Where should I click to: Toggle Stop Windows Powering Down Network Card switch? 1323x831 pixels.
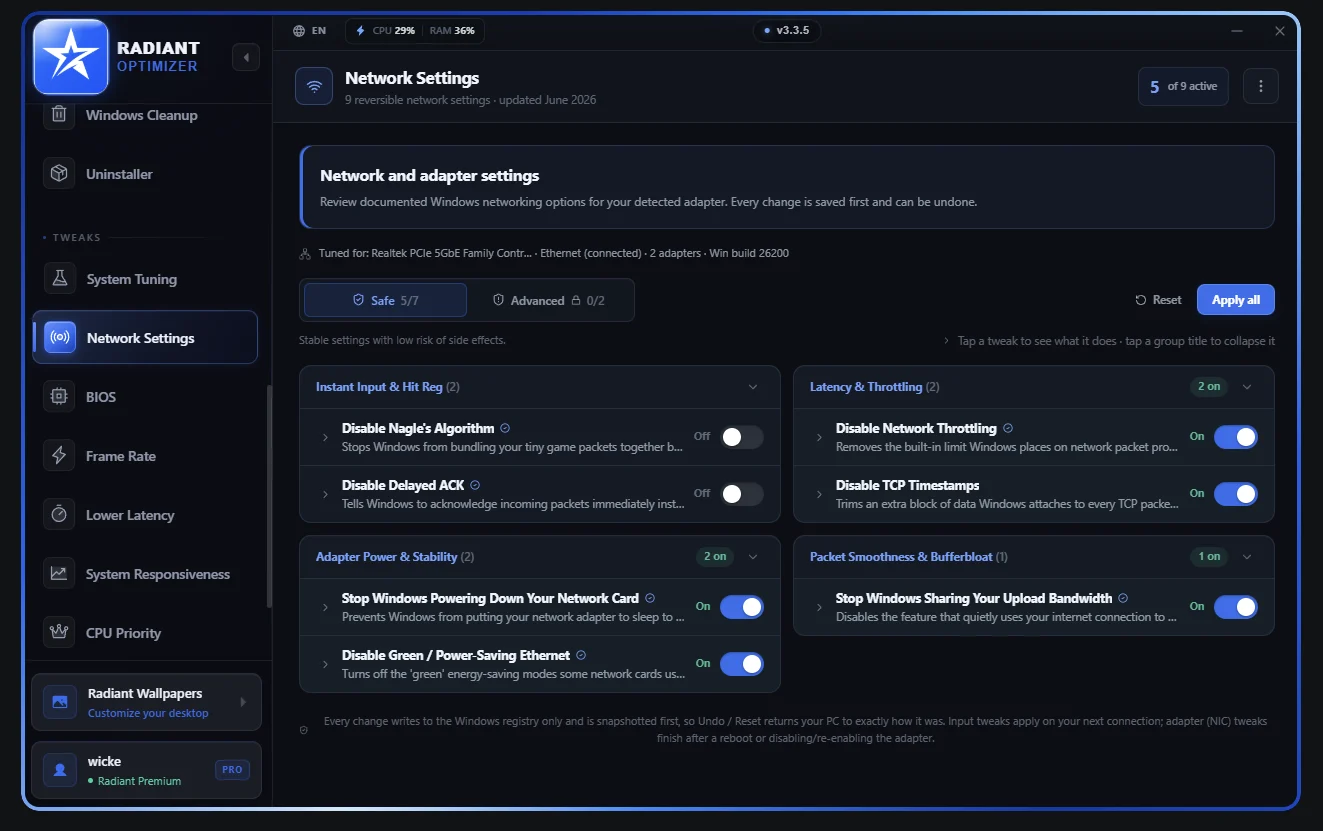(742, 607)
